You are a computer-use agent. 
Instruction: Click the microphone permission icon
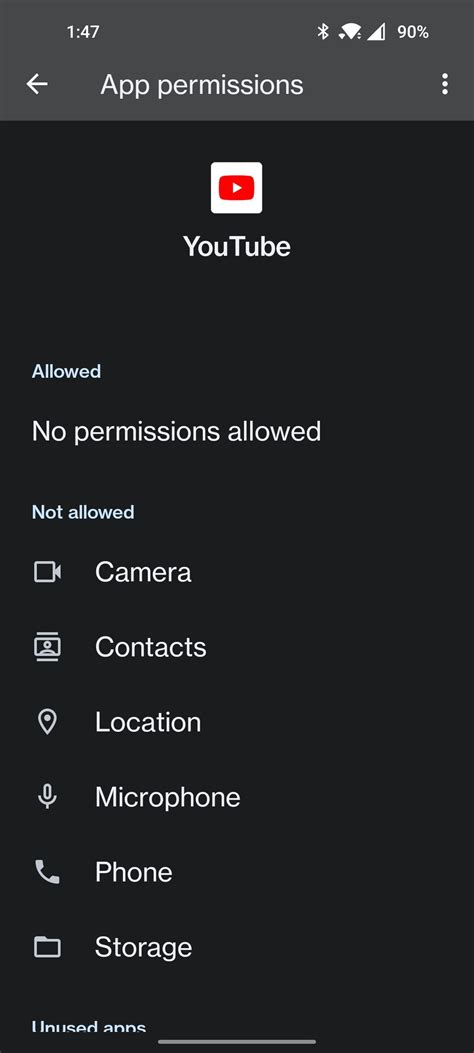[x=47, y=797]
